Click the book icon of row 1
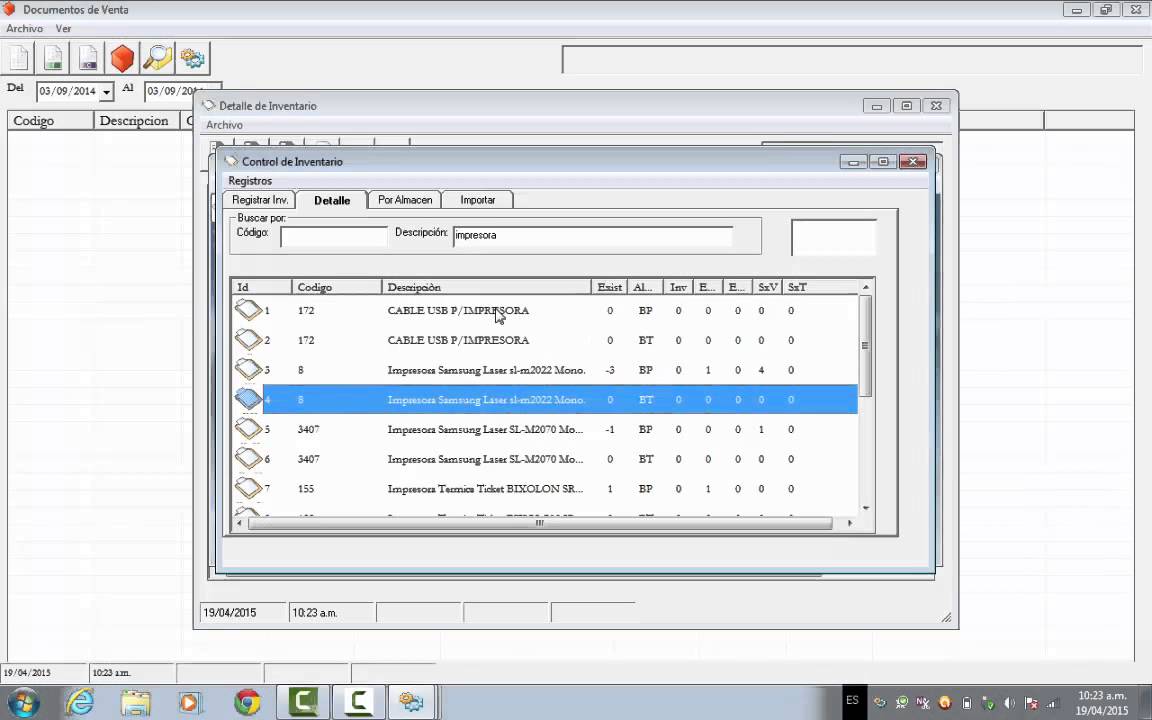This screenshot has height=720, width=1152. [x=248, y=309]
